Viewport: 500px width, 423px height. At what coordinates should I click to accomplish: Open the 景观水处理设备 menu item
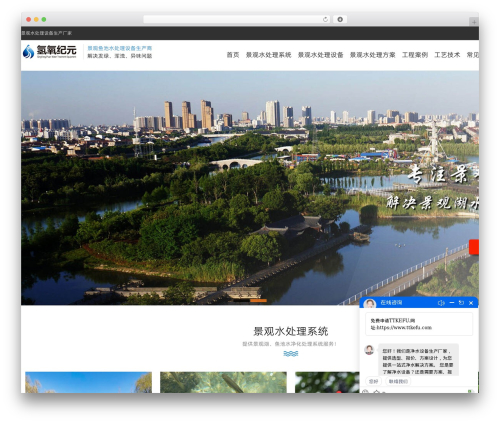[x=321, y=55]
